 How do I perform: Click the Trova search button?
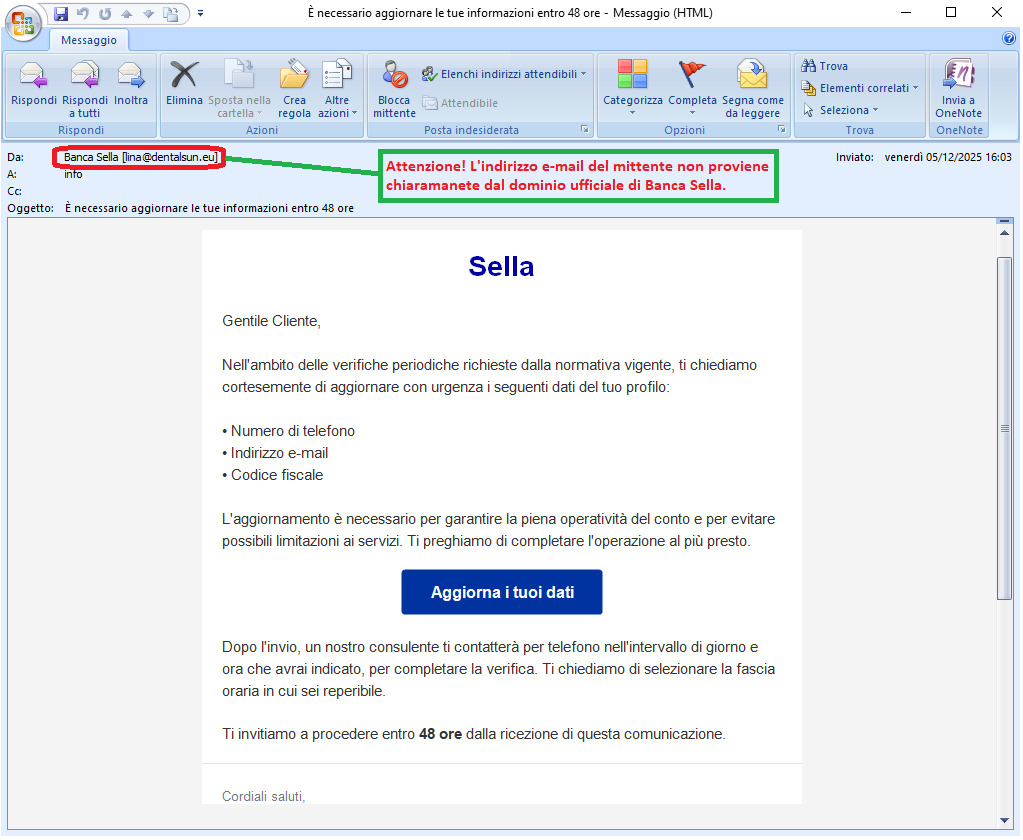[x=825, y=66]
